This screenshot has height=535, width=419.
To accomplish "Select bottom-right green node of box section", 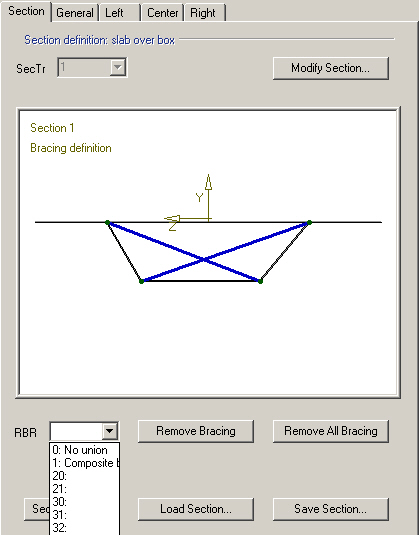I will (x=260, y=281).
